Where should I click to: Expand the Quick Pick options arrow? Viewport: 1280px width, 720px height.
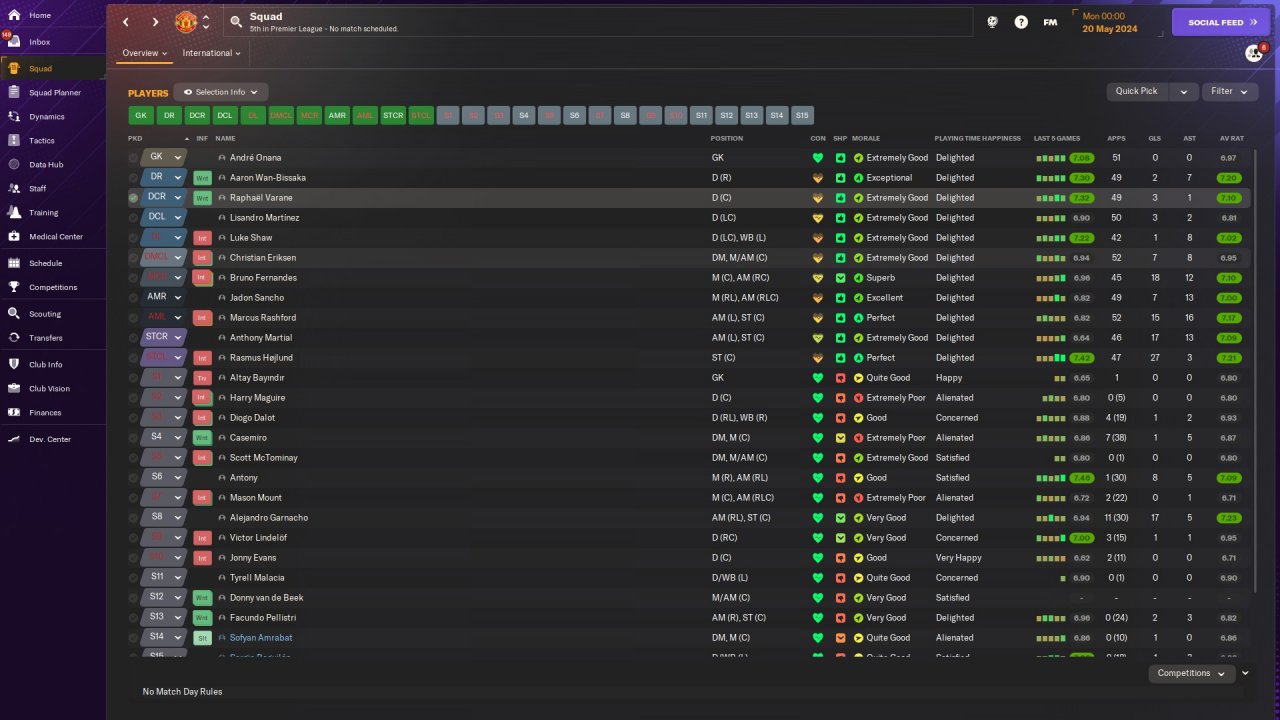[x=1184, y=91]
